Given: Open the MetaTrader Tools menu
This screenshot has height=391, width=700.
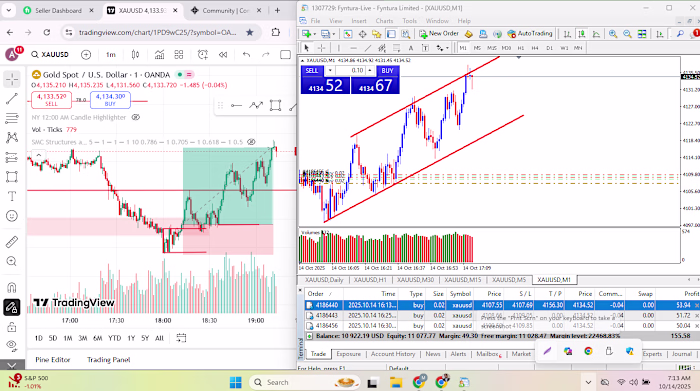Looking at the screenshot, I should coord(409,21).
